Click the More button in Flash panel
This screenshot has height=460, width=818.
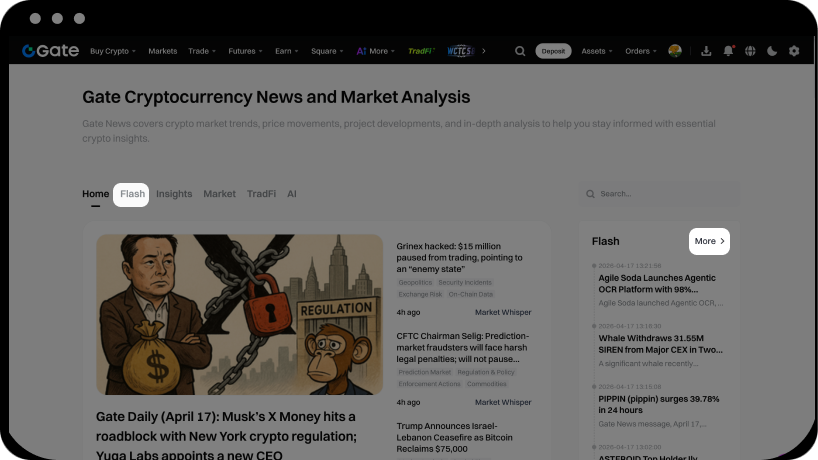(709, 241)
